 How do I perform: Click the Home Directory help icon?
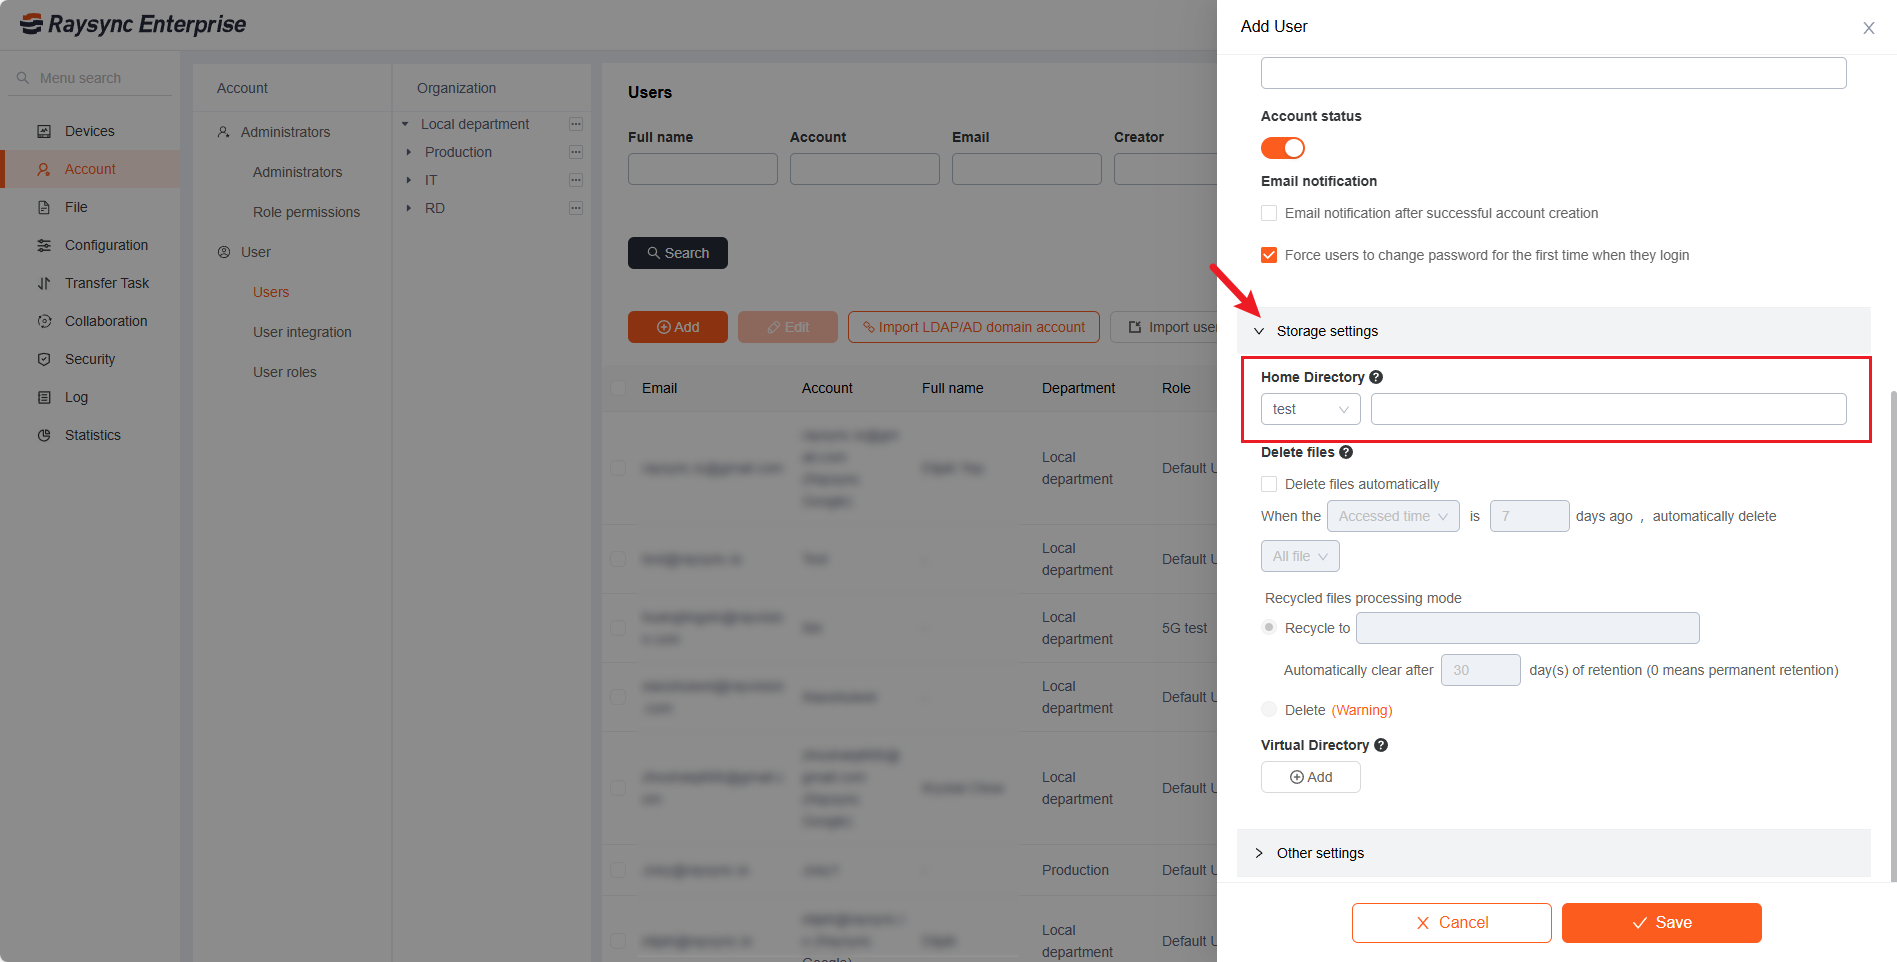point(1376,377)
